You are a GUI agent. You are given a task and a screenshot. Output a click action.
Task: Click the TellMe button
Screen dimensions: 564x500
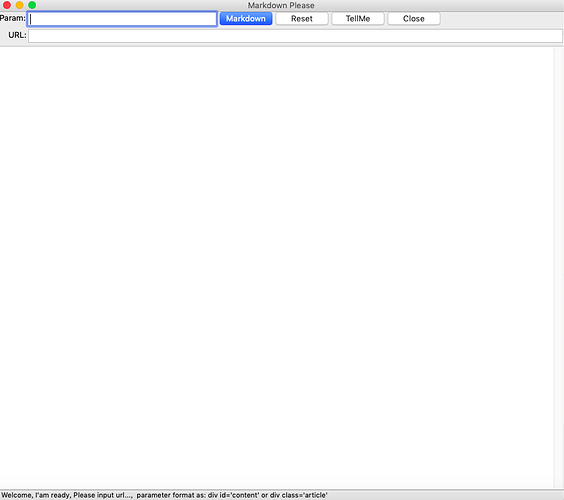pyautogui.click(x=358, y=19)
